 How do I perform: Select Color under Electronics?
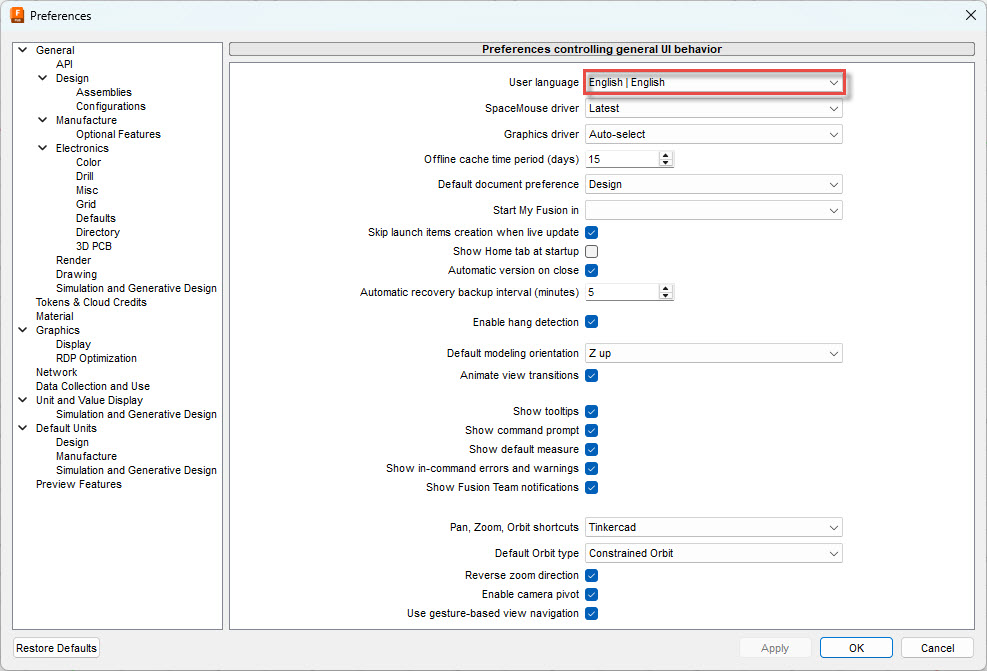pyautogui.click(x=88, y=162)
